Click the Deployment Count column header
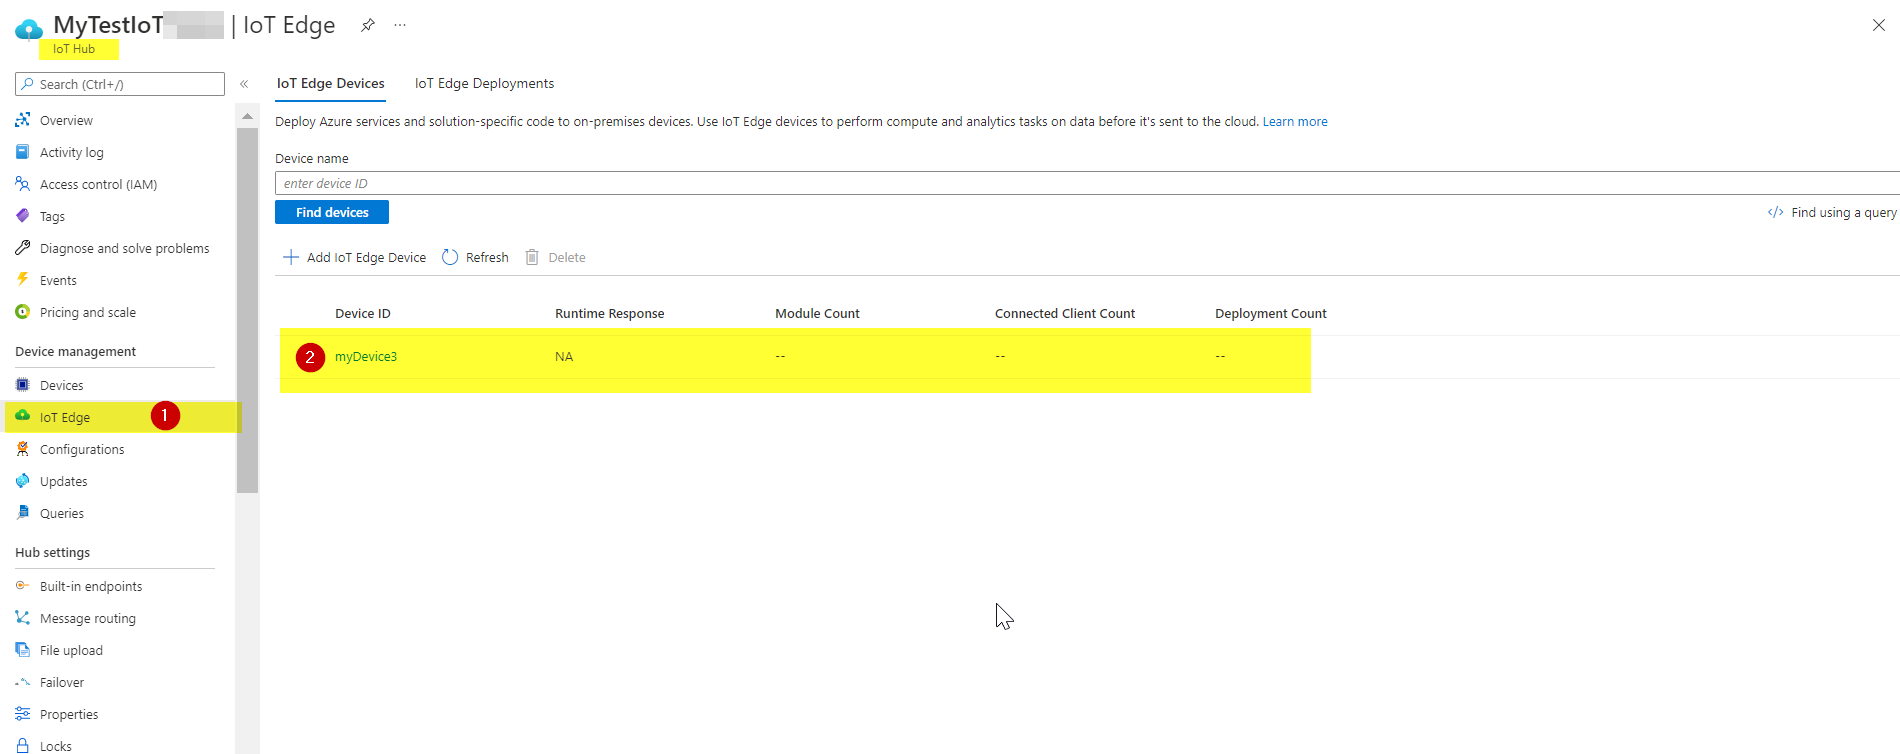This screenshot has height=754, width=1900. pos(1271,313)
